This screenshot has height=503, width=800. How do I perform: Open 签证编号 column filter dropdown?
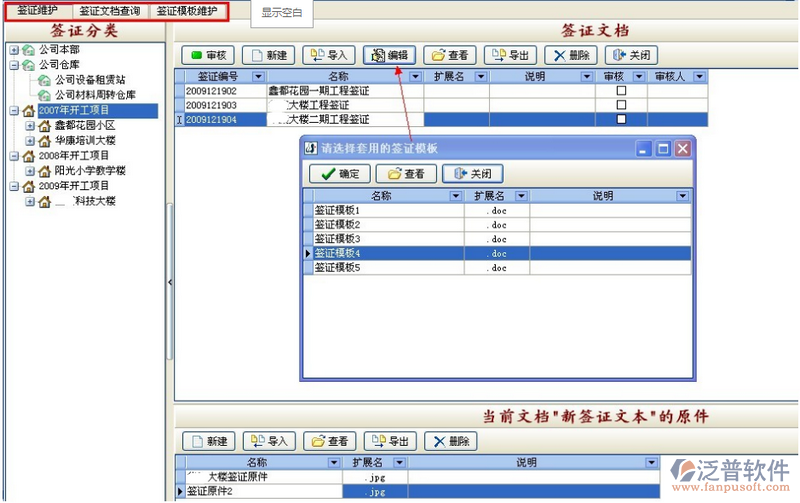pos(258,77)
